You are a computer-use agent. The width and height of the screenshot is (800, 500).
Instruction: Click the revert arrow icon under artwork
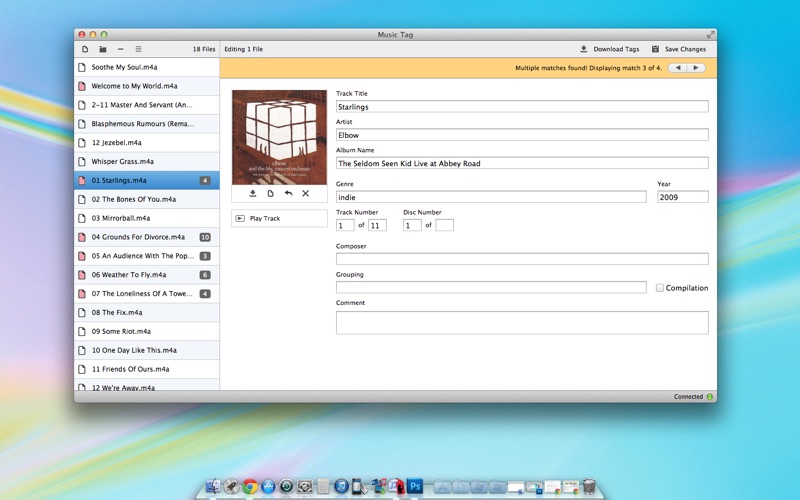tap(288, 193)
